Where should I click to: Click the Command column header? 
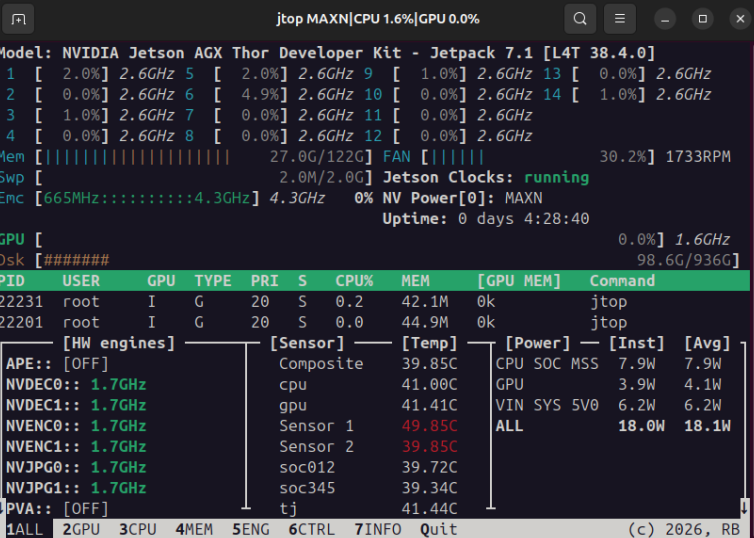click(x=622, y=281)
